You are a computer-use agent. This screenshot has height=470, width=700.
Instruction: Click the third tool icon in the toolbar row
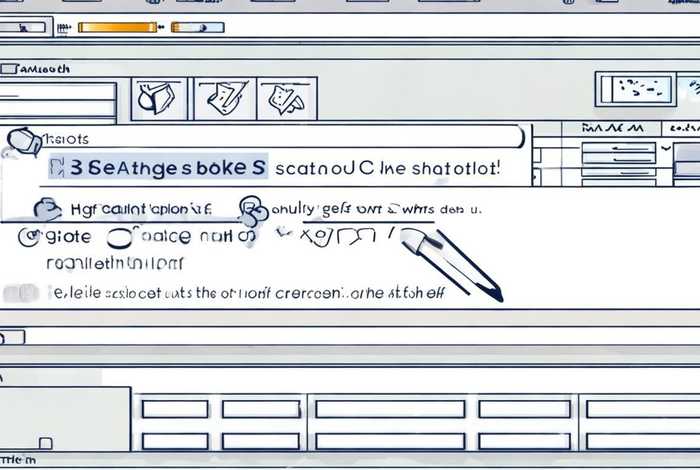(x=287, y=98)
